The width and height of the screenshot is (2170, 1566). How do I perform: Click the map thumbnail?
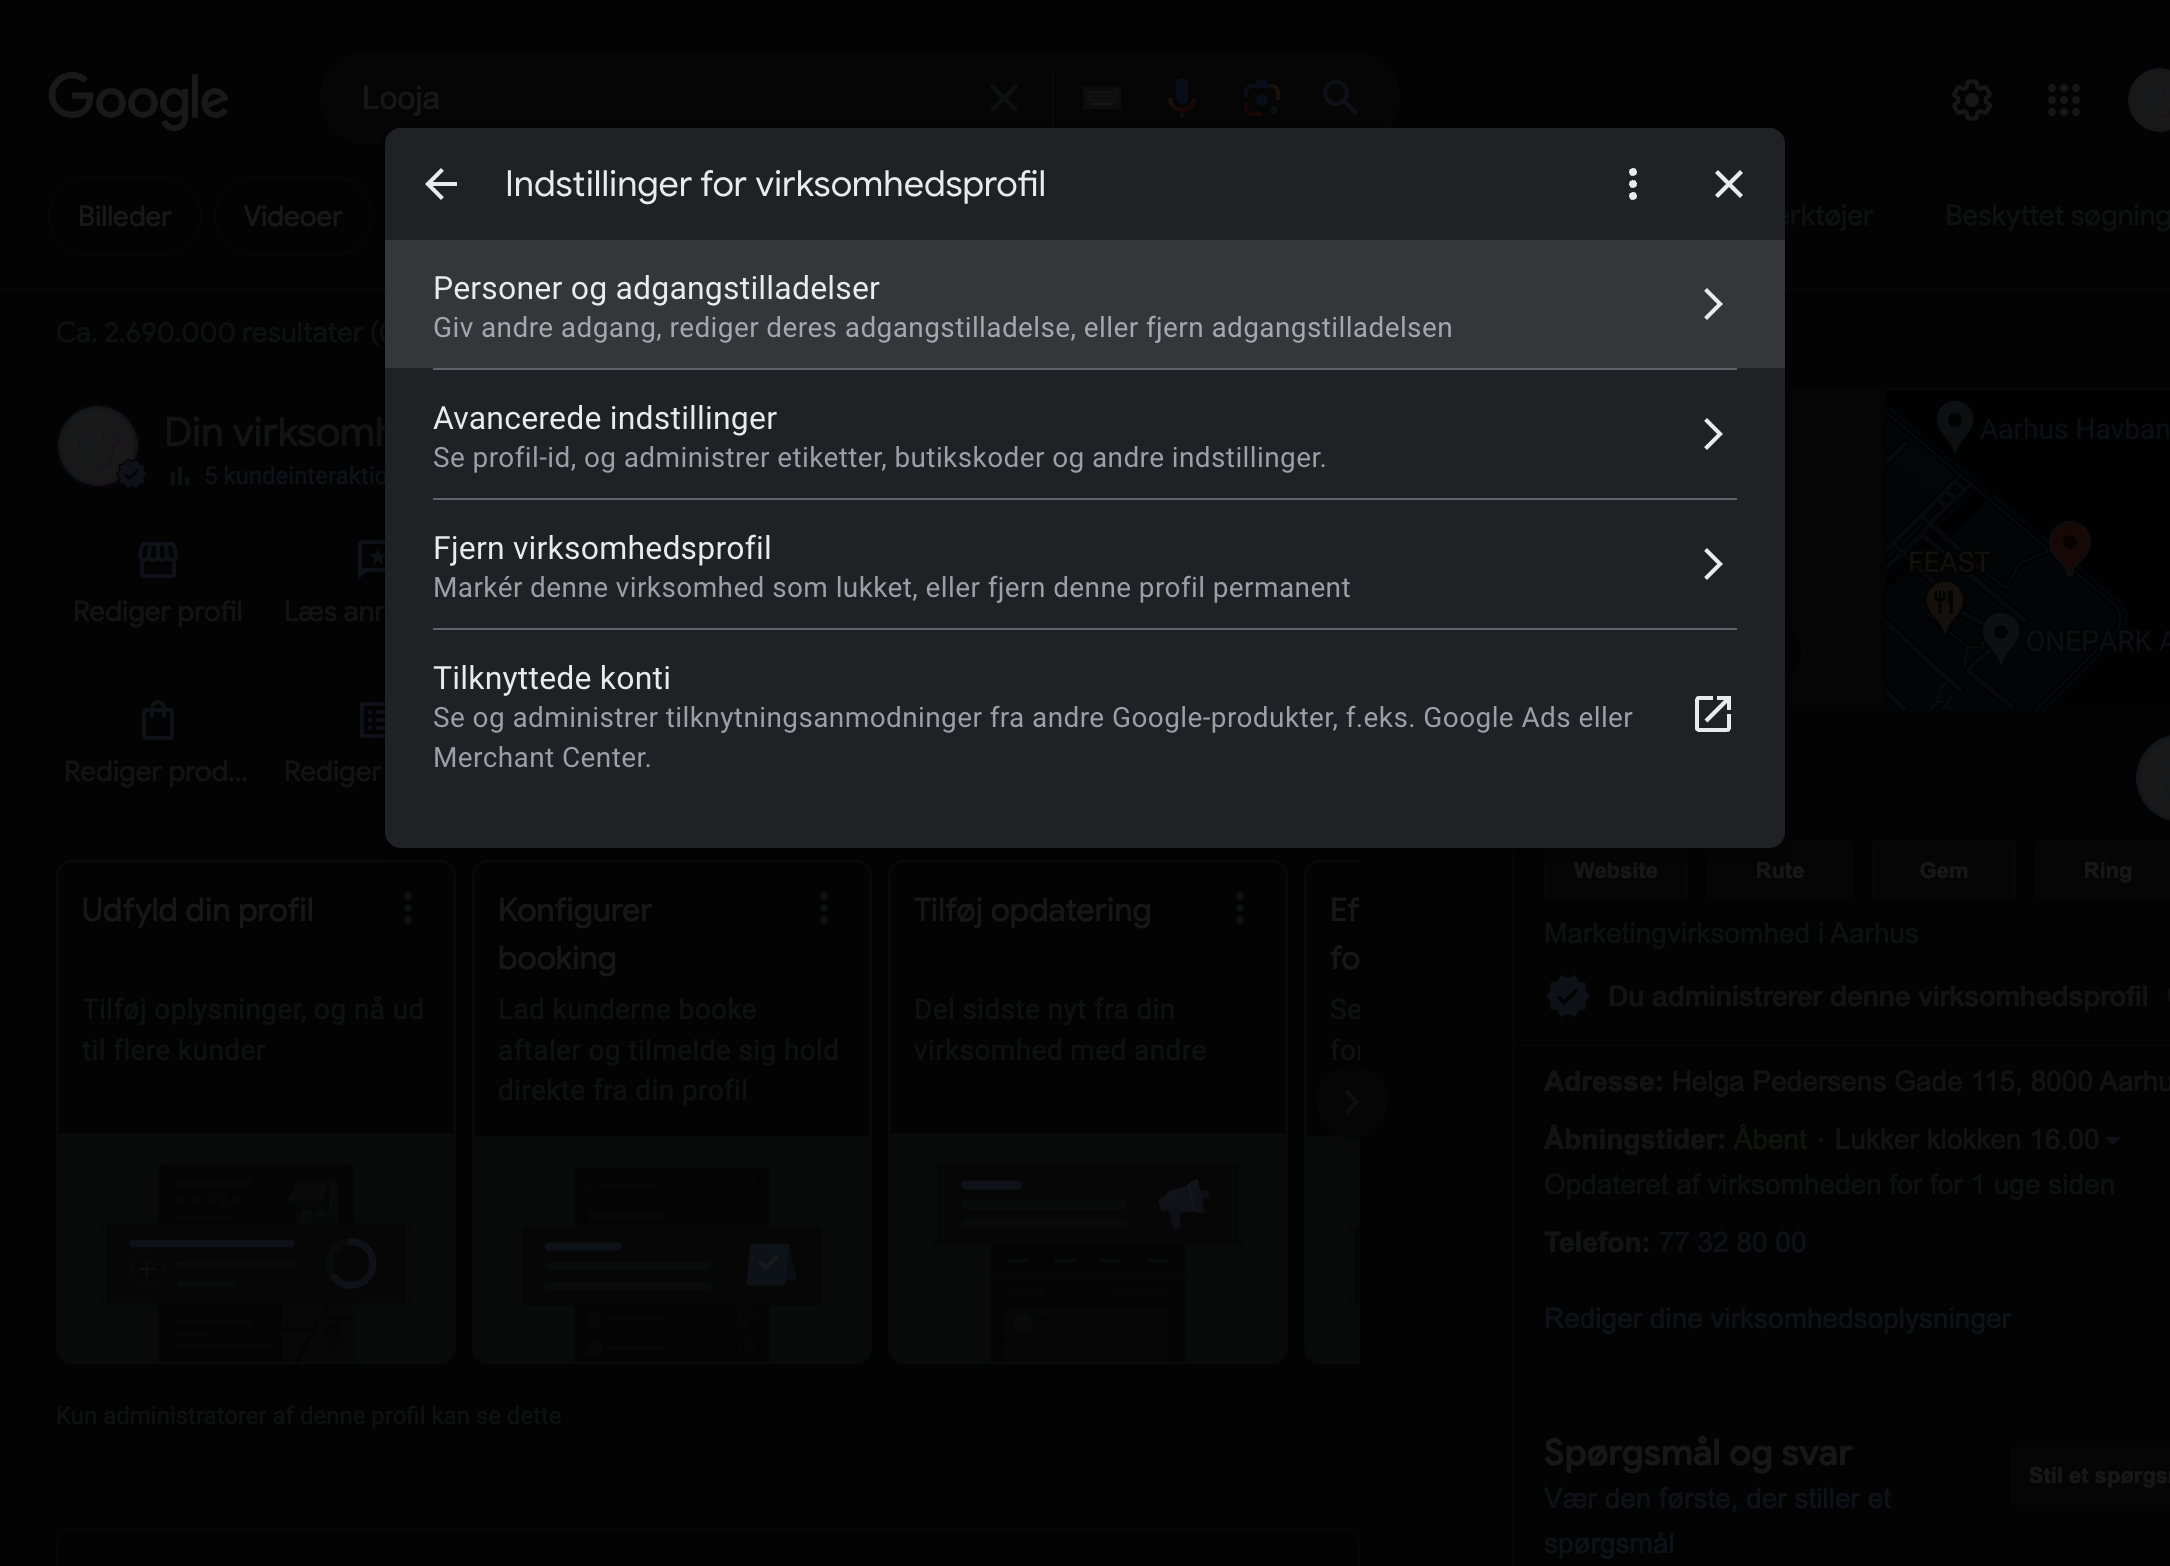(x=2027, y=550)
